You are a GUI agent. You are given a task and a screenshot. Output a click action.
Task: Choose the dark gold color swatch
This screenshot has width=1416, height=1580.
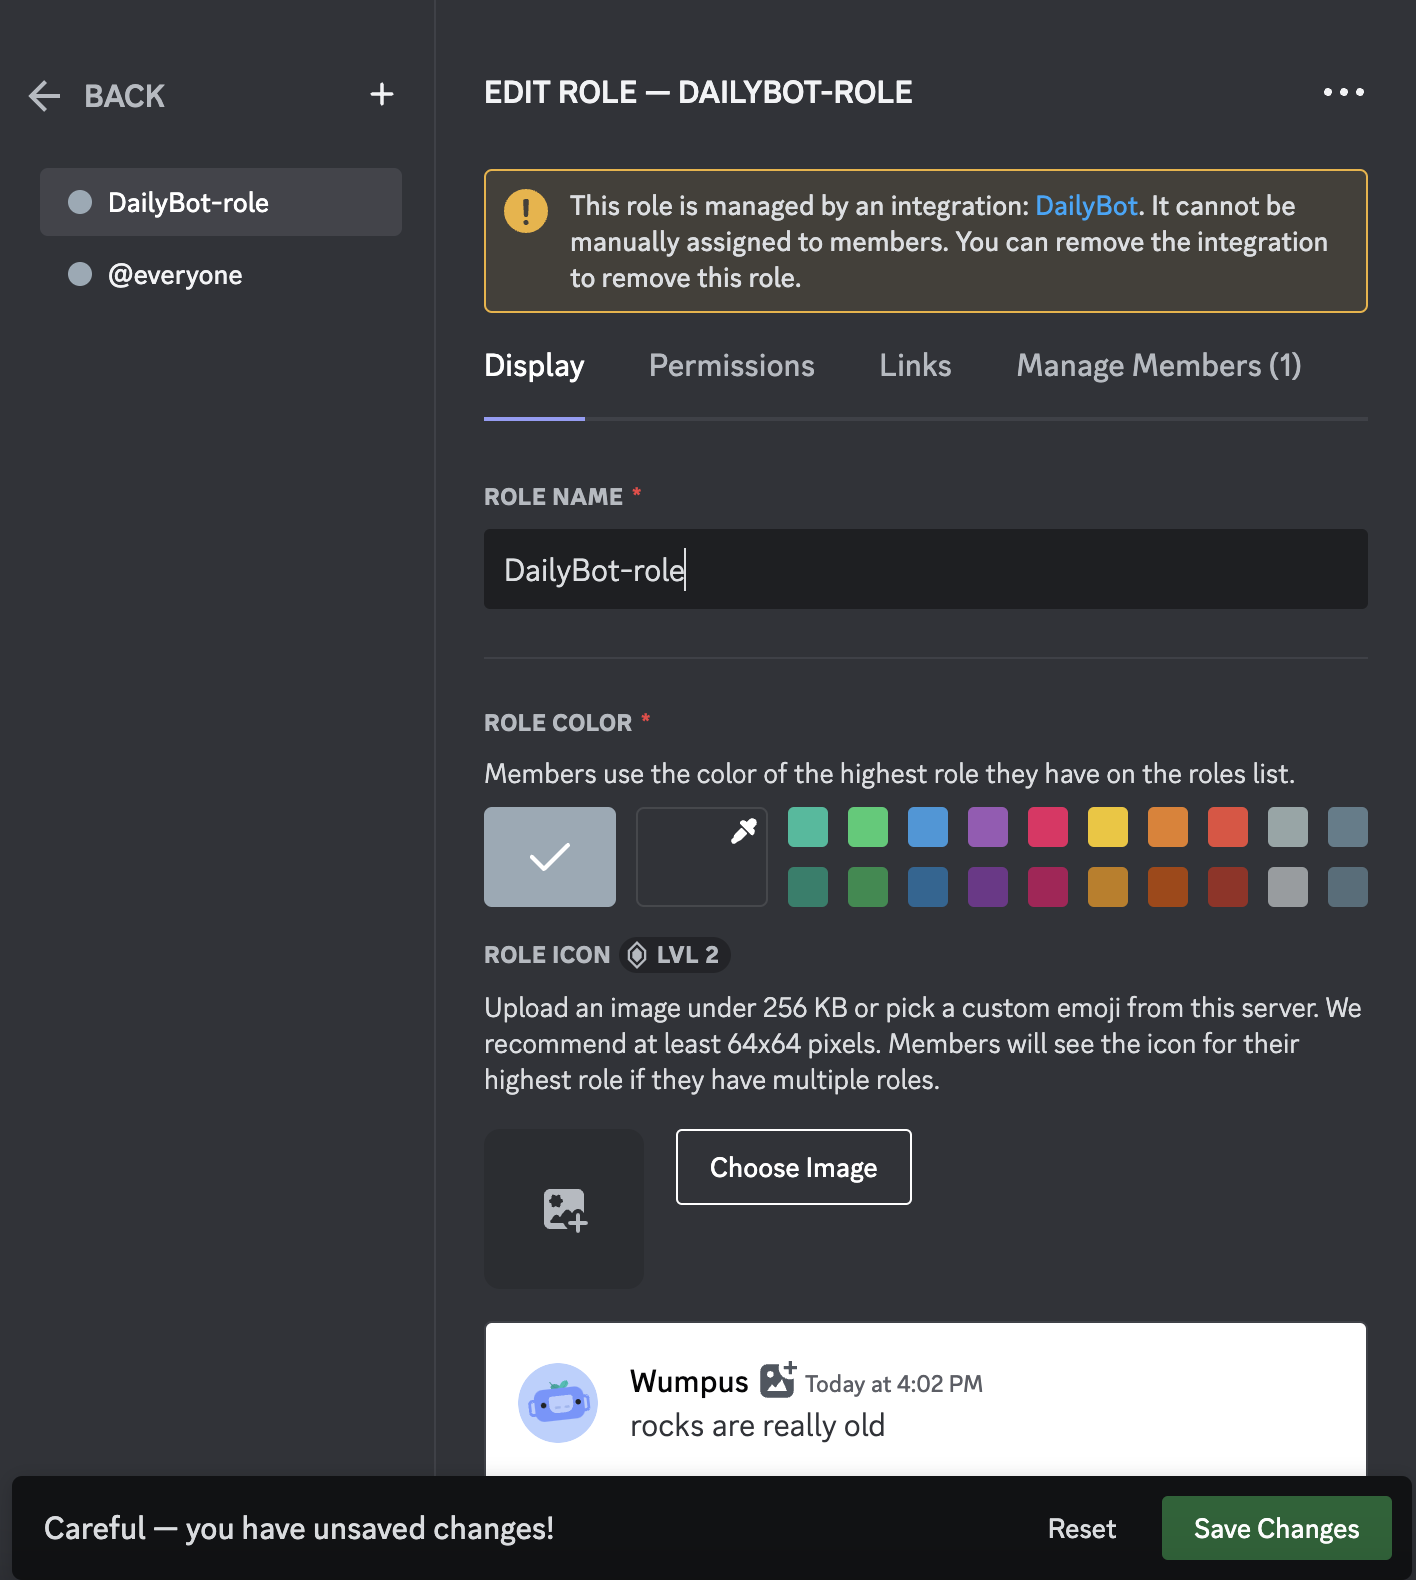[x=1108, y=887]
